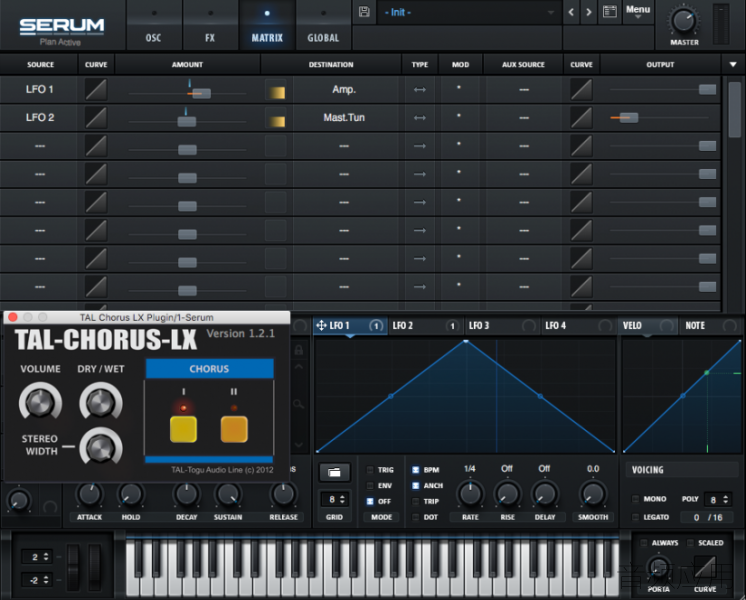Enable LEGATO voicing checkbox
This screenshot has height=600, width=746.
pos(635,517)
